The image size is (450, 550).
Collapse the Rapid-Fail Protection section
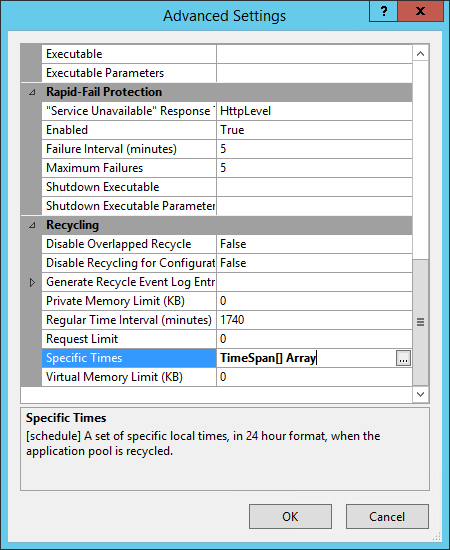[32, 92]
